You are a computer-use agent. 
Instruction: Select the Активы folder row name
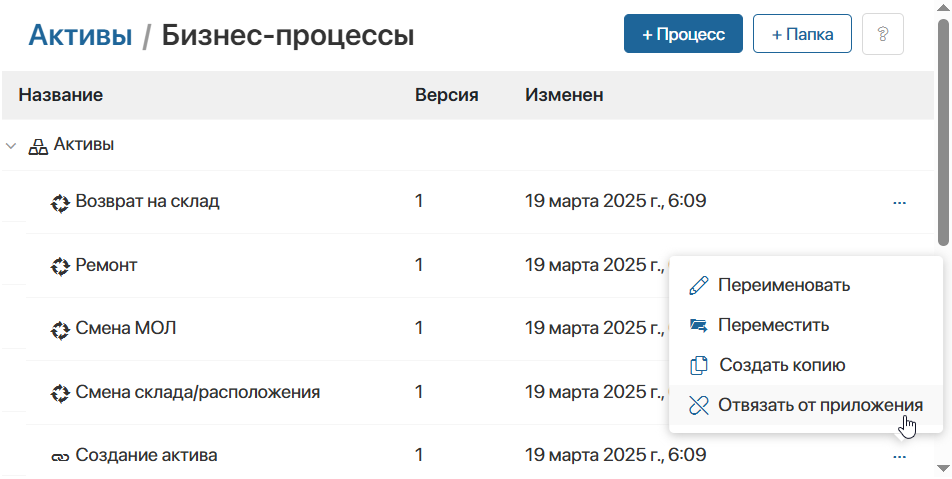tap(84, 144)
